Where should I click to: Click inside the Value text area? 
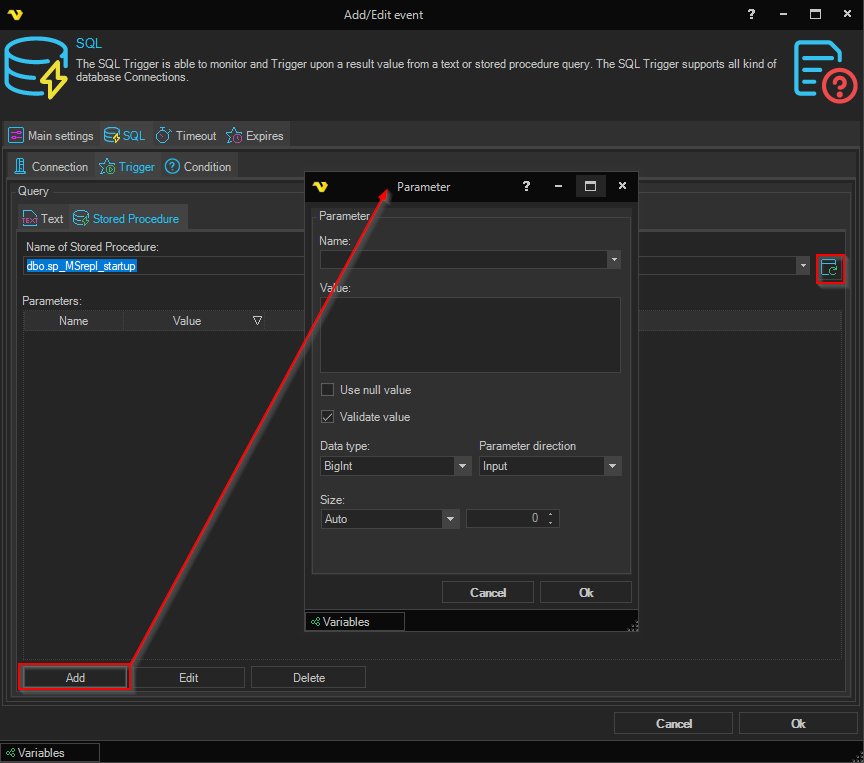(470, 335)
